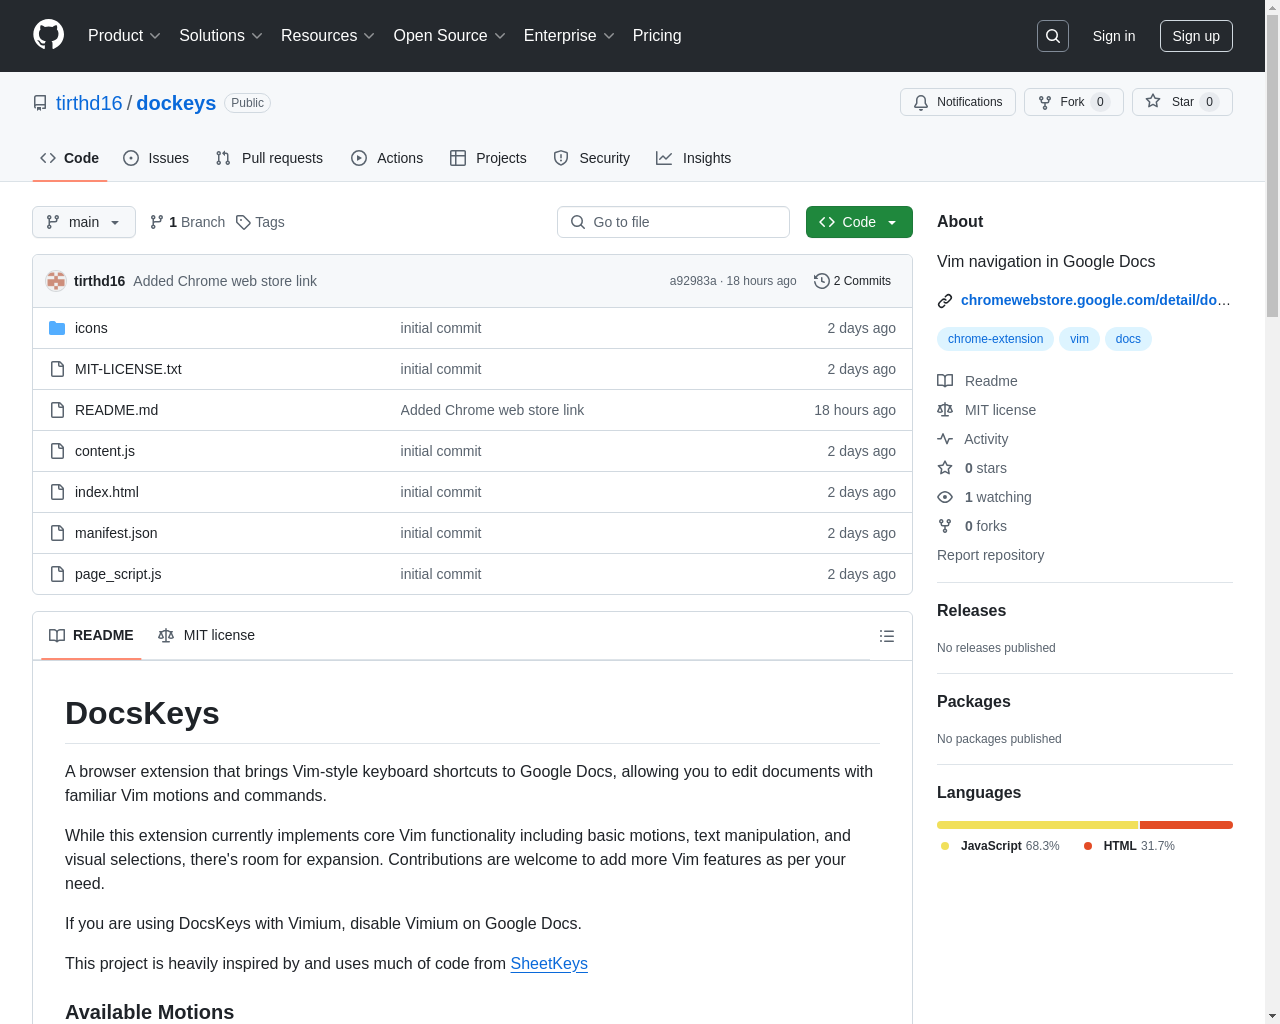Expand the Solutions menu

tap(221, 36)
